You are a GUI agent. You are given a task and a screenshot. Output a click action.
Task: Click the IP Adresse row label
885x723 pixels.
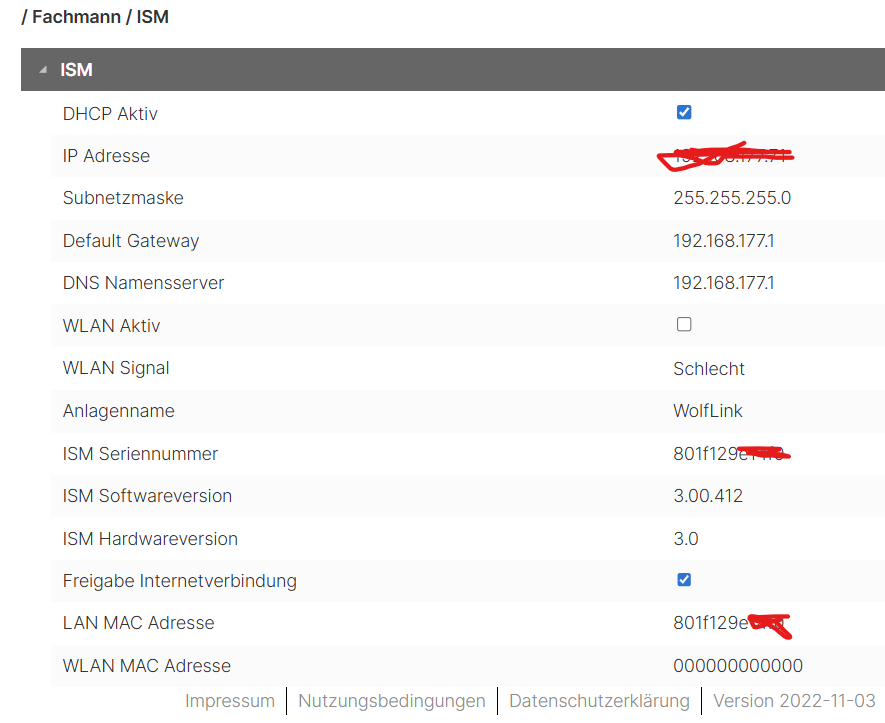coord(106,156)
